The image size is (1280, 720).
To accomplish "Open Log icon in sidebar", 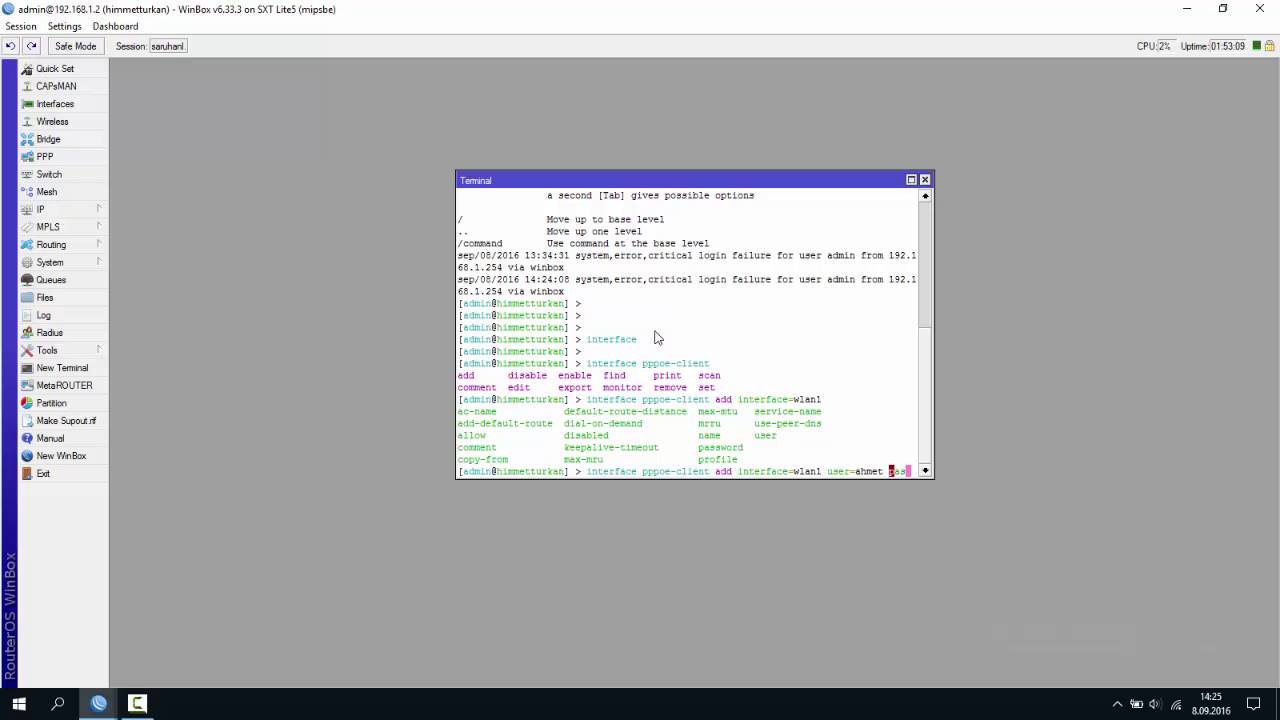I will click(27, 315).
